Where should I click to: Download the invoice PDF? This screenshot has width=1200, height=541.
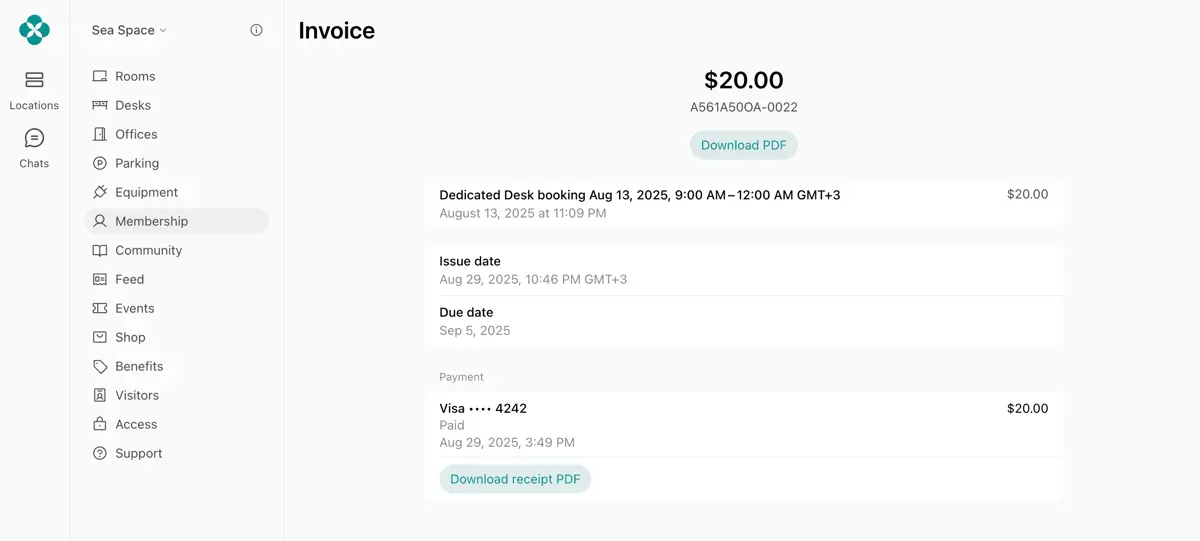tap(744, 145)
